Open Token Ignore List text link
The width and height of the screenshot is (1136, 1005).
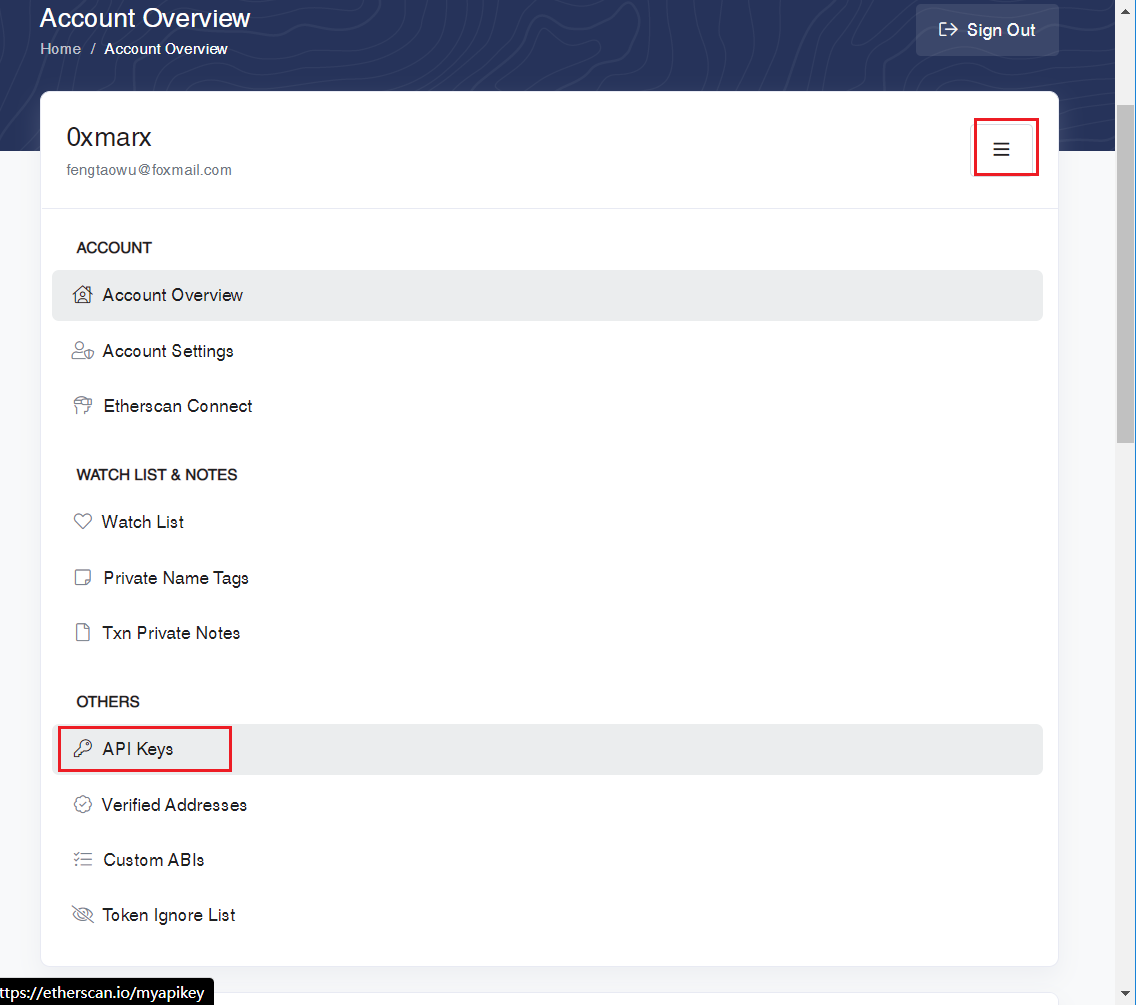(x=169, y=915)
